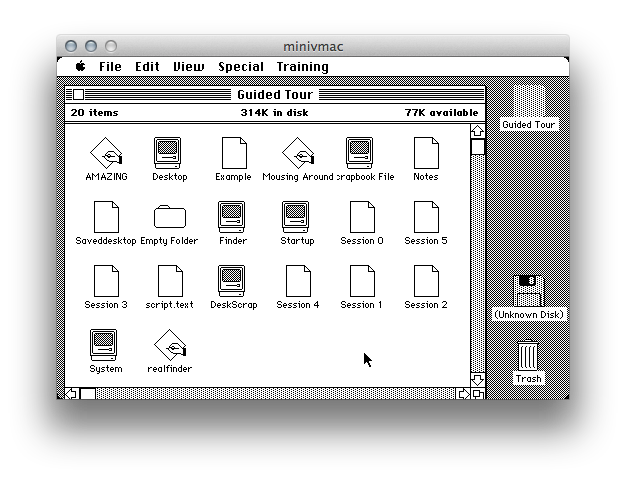Select the AMAZING application icon
Screen dimensions: 626x478
tap(106, 153)
